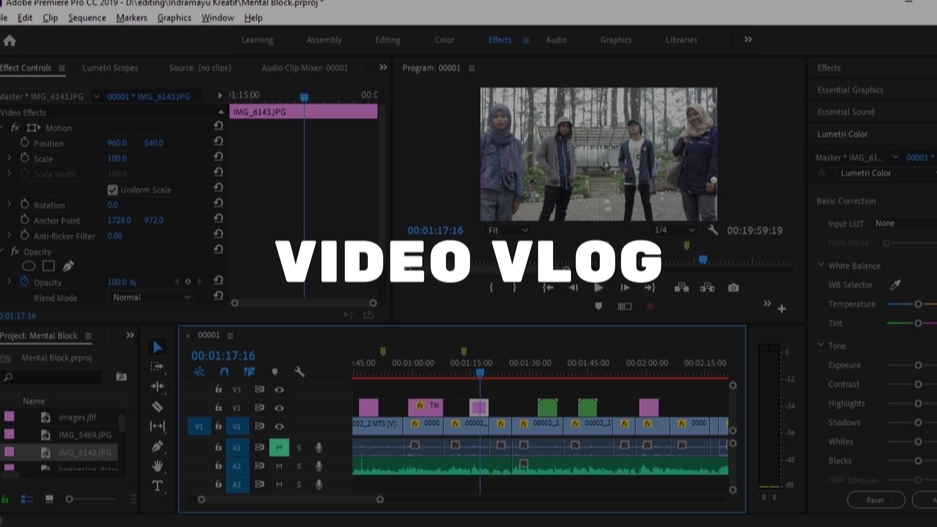Screen dimensions: 937x527
Task: Toggle V1 track output eye
Action: click(x=279, y=427)
